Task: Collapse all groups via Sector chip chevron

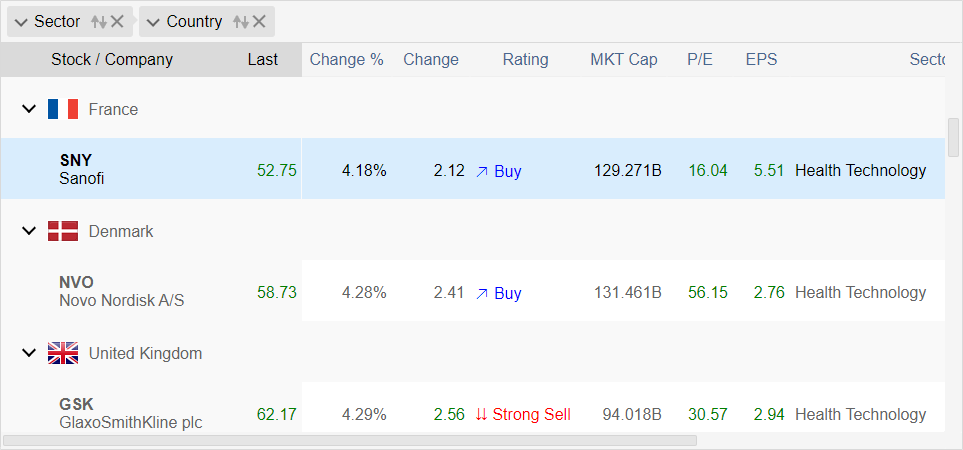Action: point(21,23)
